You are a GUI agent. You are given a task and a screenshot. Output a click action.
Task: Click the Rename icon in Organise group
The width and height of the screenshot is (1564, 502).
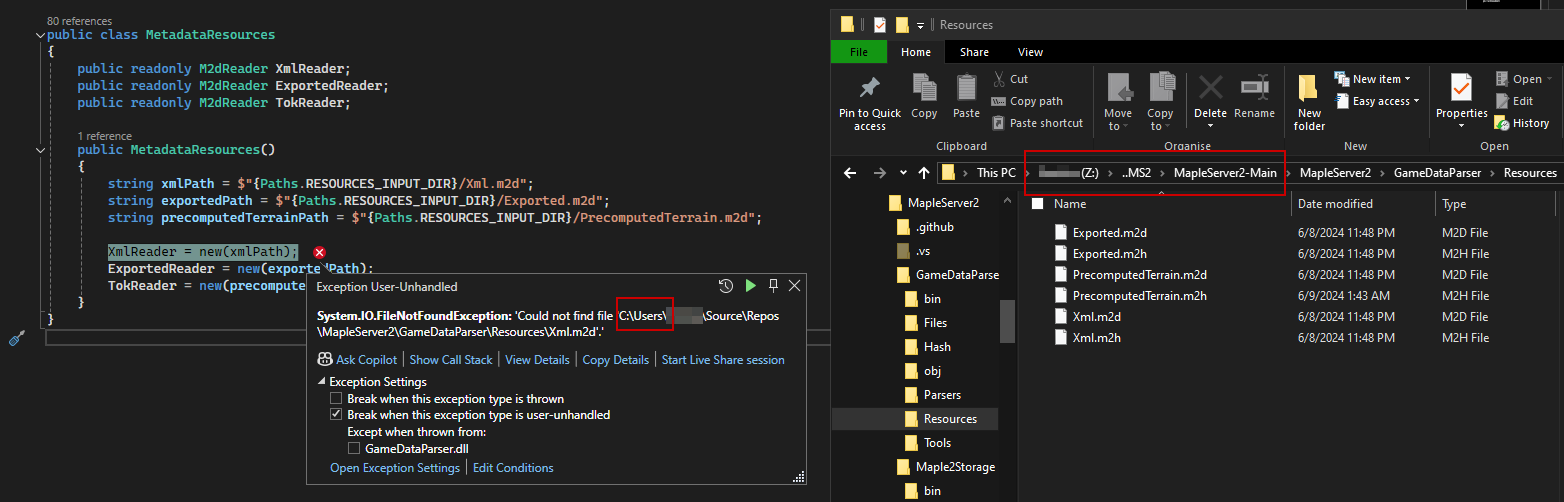1254,88
